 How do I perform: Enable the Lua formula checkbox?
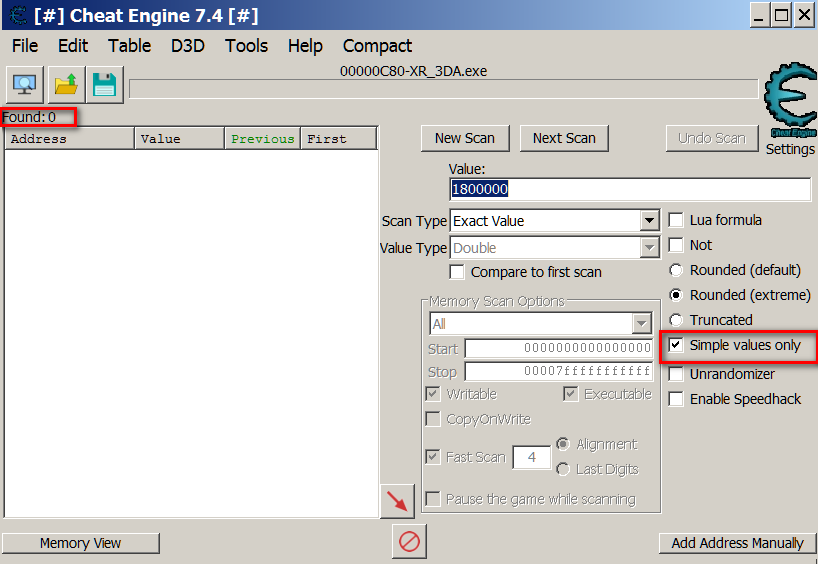coord(676,220)
